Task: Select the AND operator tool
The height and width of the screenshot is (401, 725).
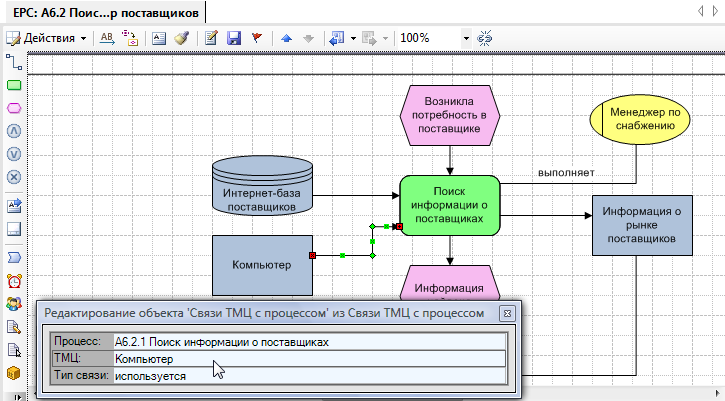Action: coord(14,131)
